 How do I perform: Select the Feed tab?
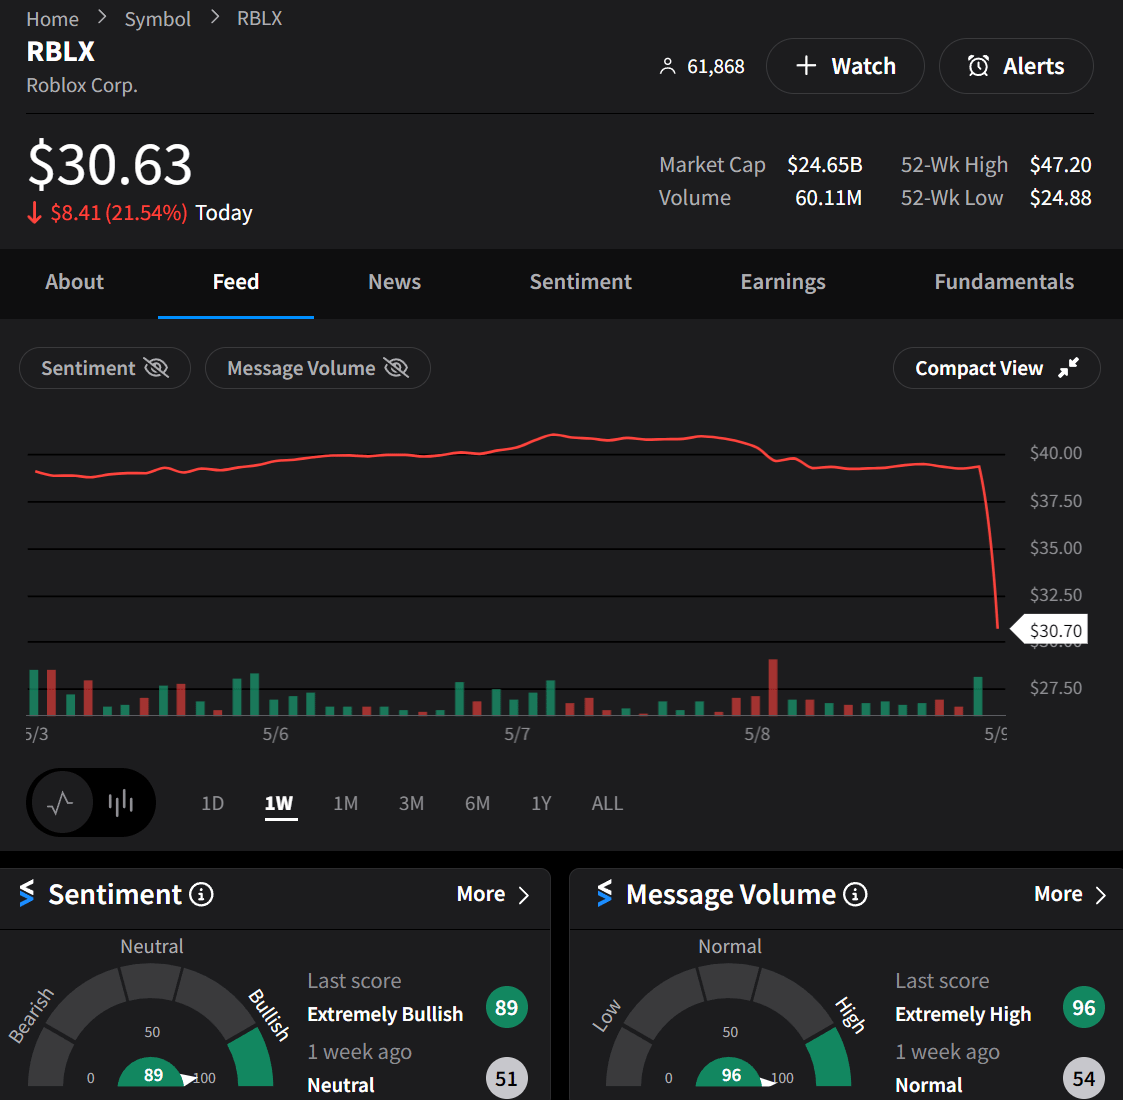(x=236, y=281)
